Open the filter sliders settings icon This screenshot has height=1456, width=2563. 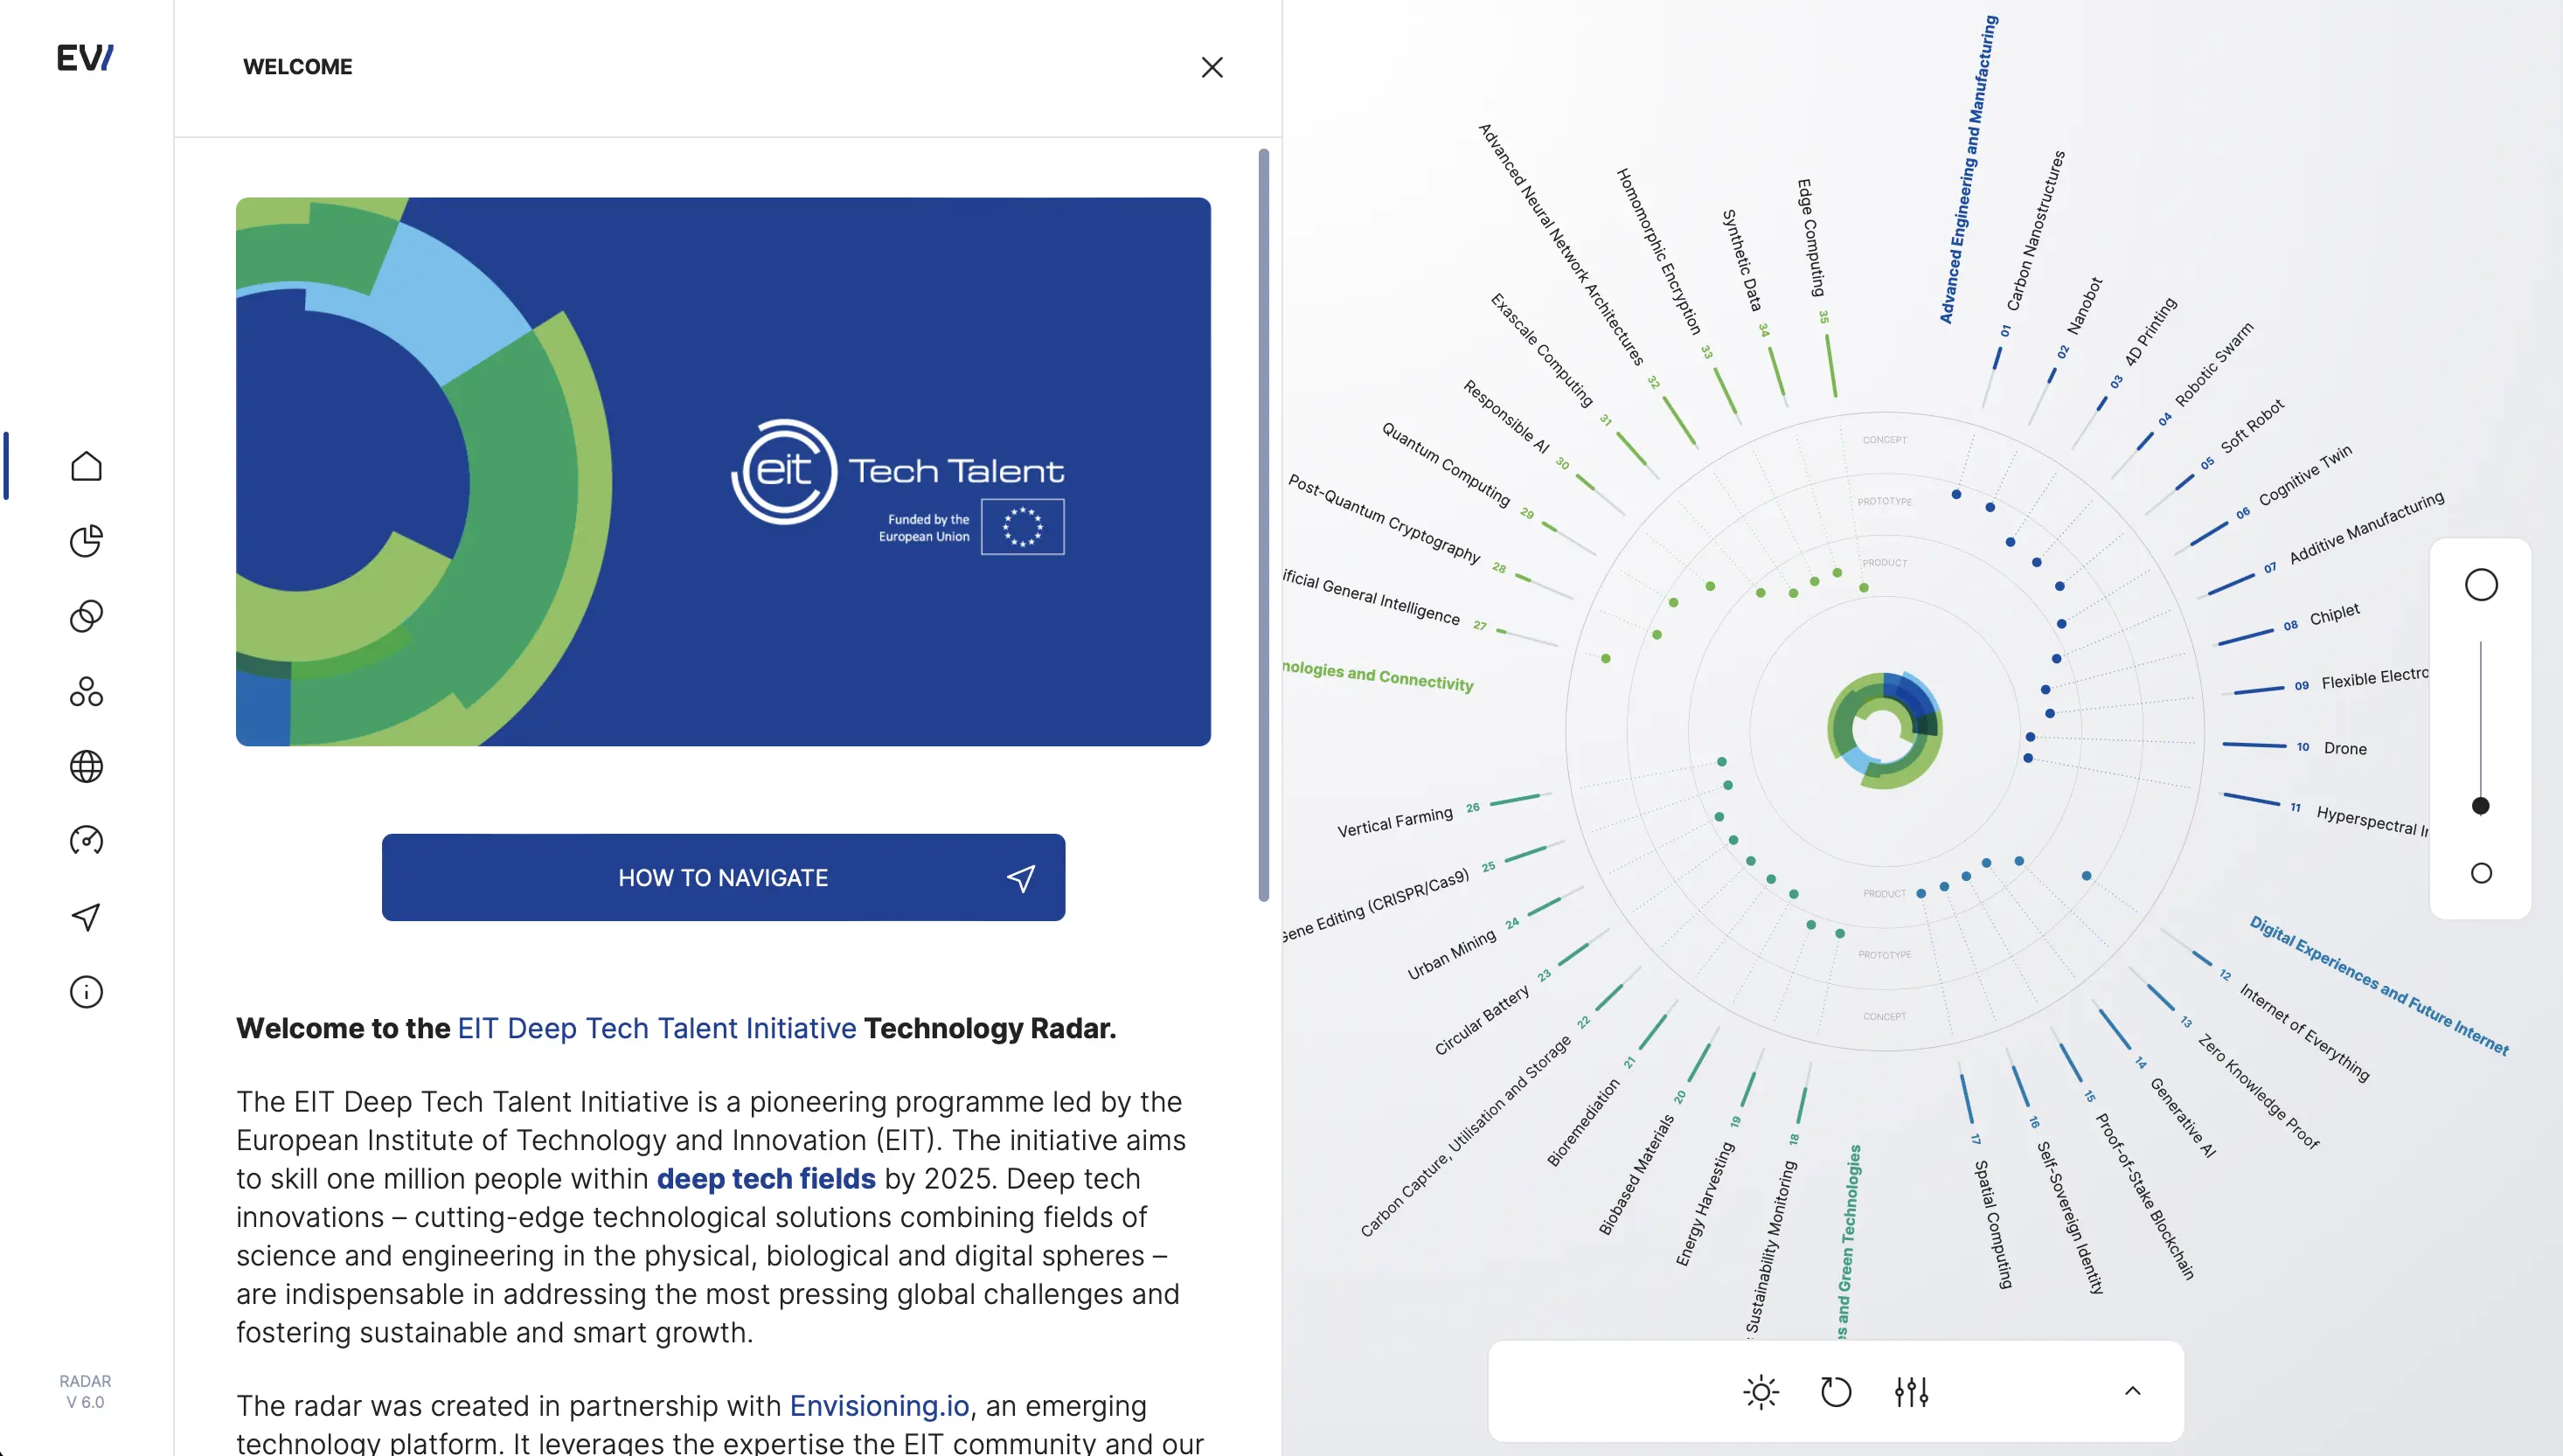point(1911,1391)
